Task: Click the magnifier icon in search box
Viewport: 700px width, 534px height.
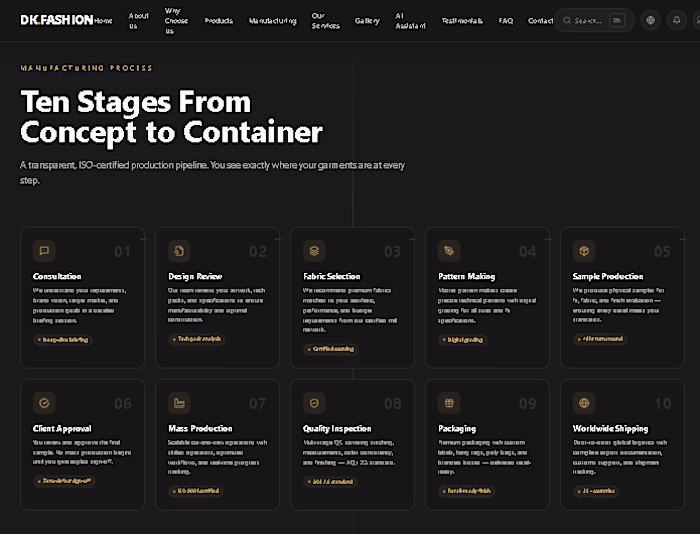Action: tap(567, 20)
